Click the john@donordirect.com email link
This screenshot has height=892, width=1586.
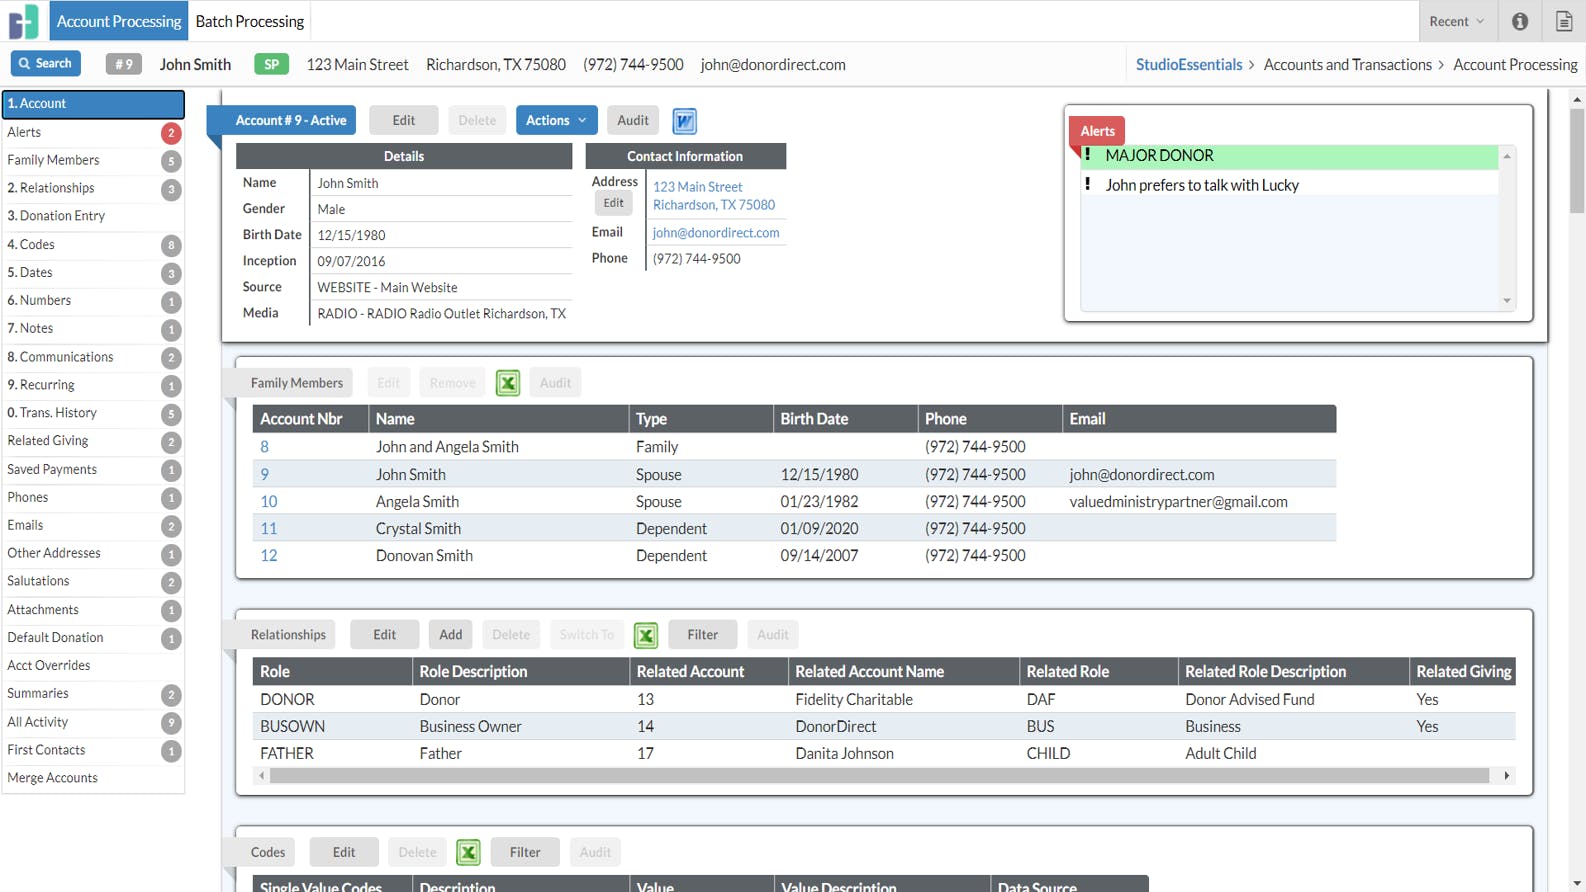(716, 233)
